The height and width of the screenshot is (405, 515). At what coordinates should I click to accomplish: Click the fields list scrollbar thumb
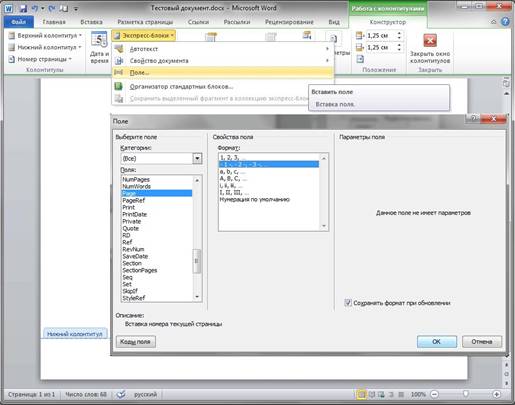[197, 261]
